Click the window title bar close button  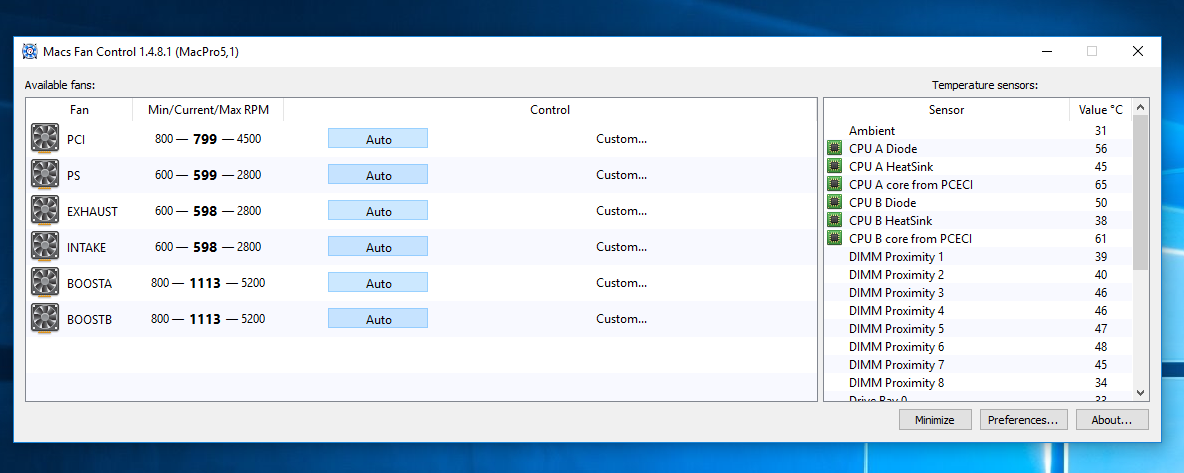1138,51
